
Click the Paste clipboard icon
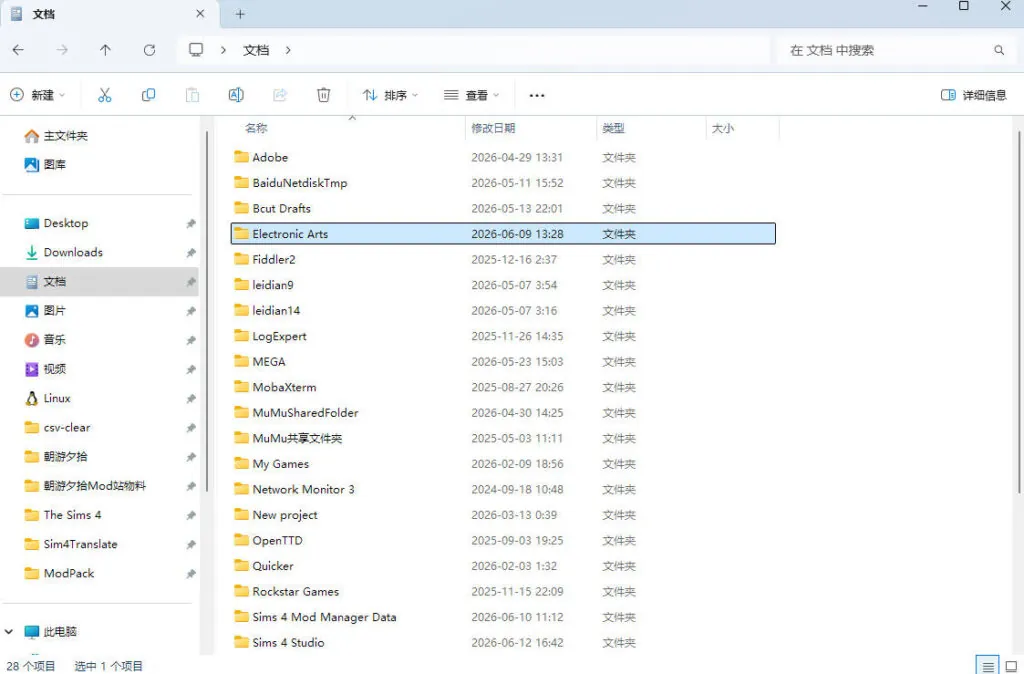pyautogui.click(x=192, y=95)
